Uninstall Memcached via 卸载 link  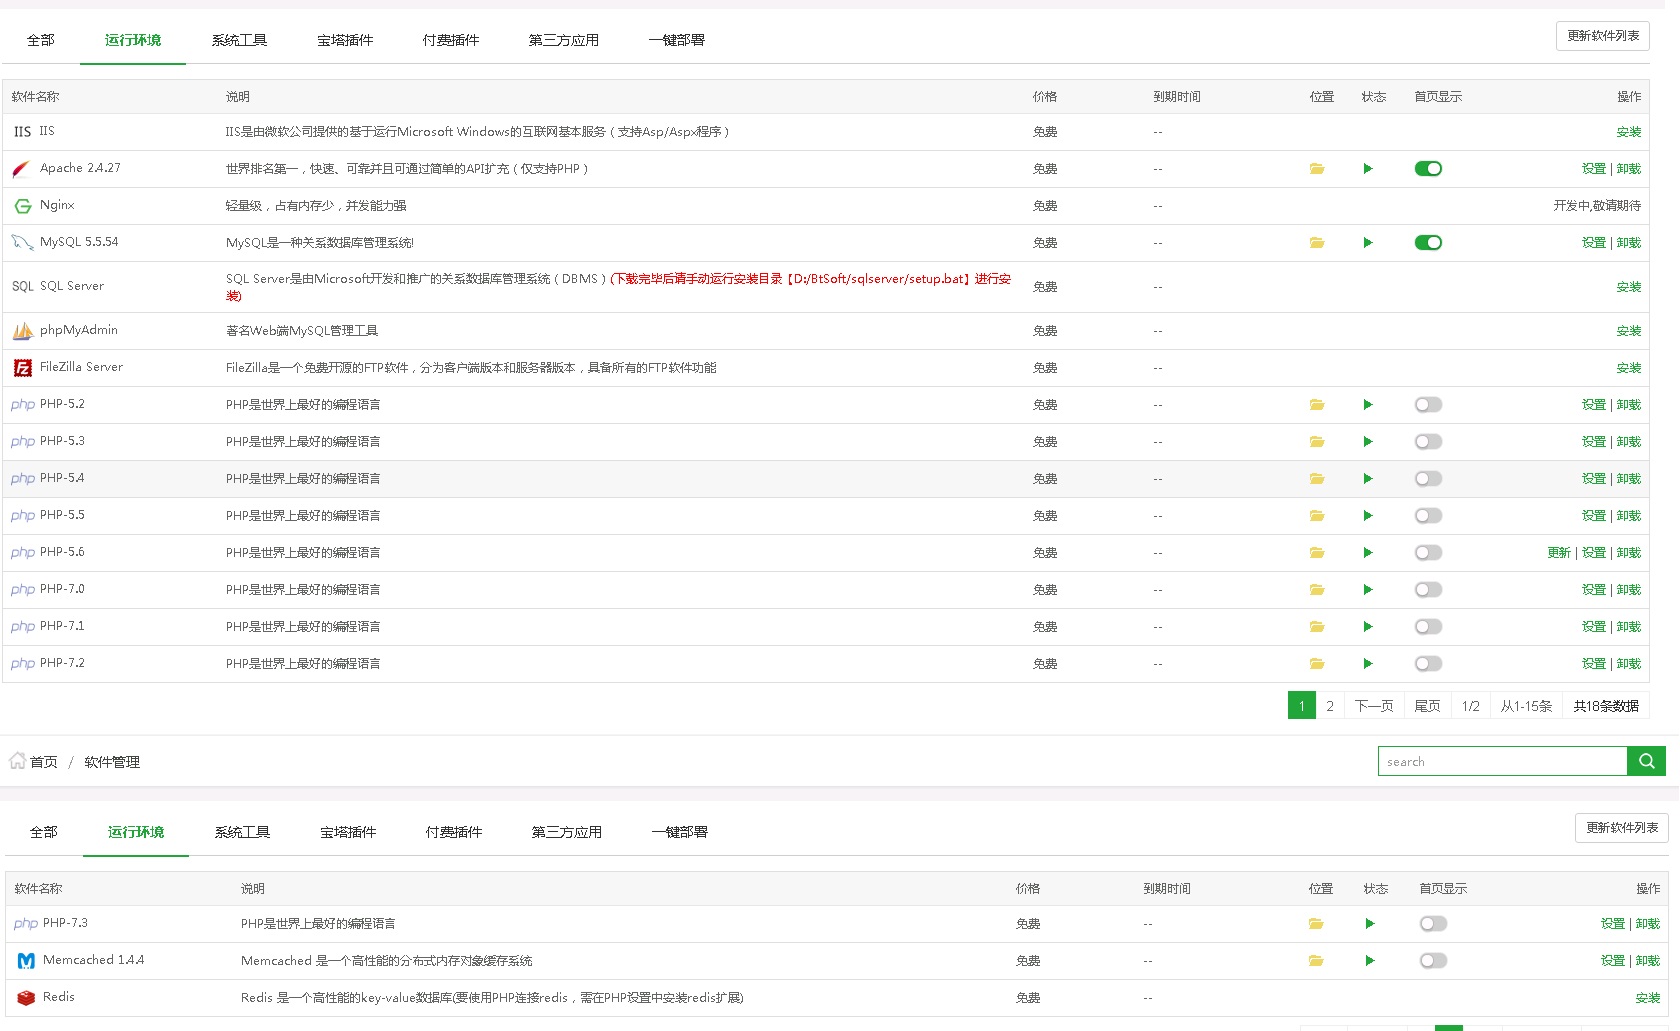[x=1648, y=961]
